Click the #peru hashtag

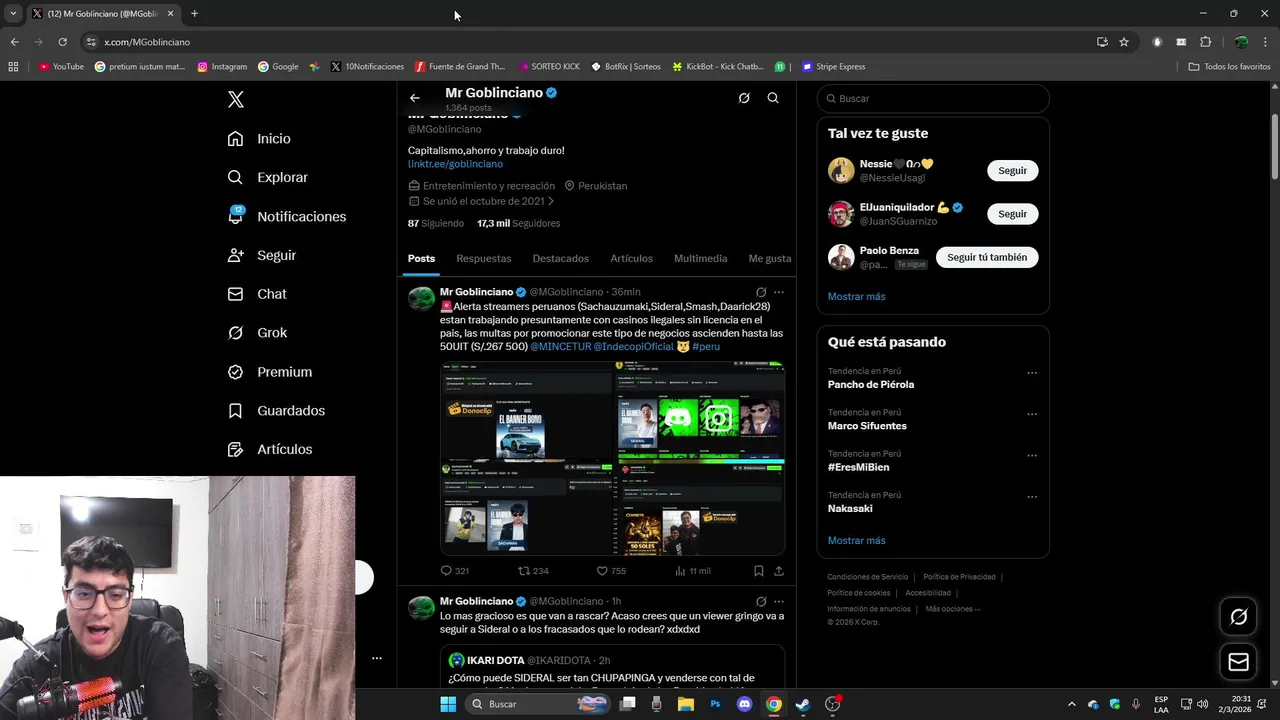[706, 346]
